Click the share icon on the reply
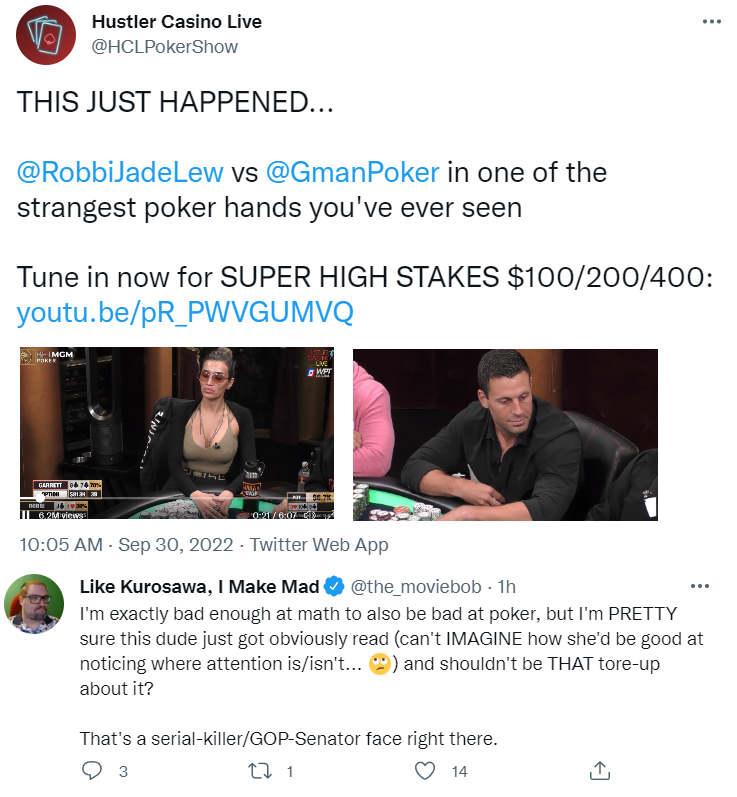 [600, 770]
